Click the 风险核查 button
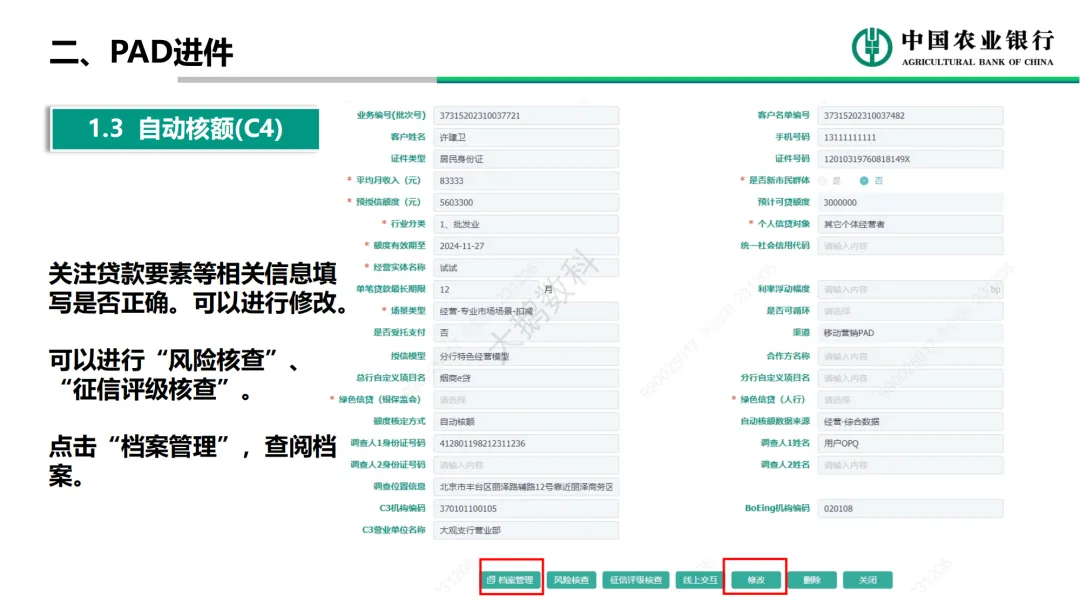The height and width of the screenshot is (608, 1080). click(572, 580)
